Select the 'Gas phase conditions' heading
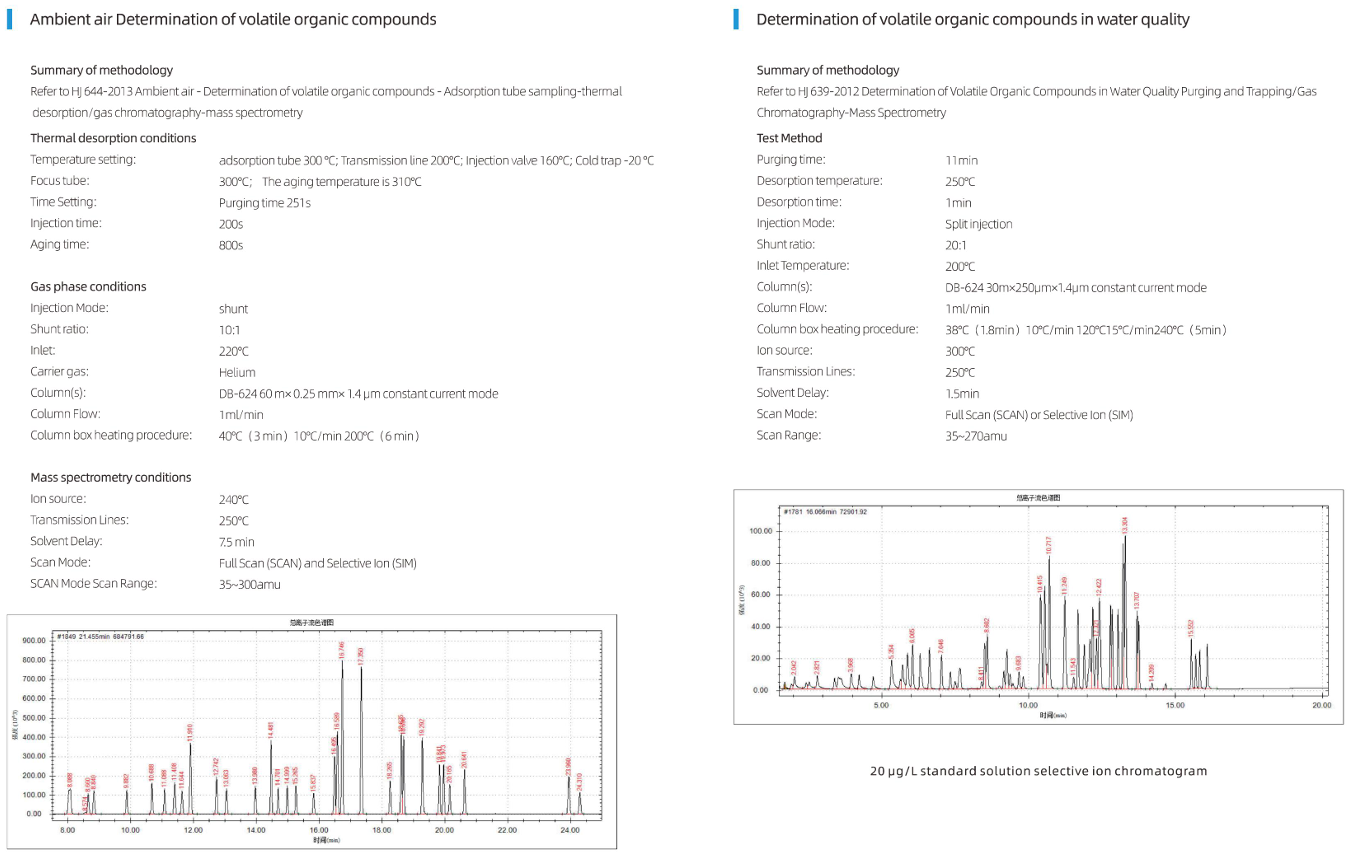1350x854 pixels. [x=88, y=287]
